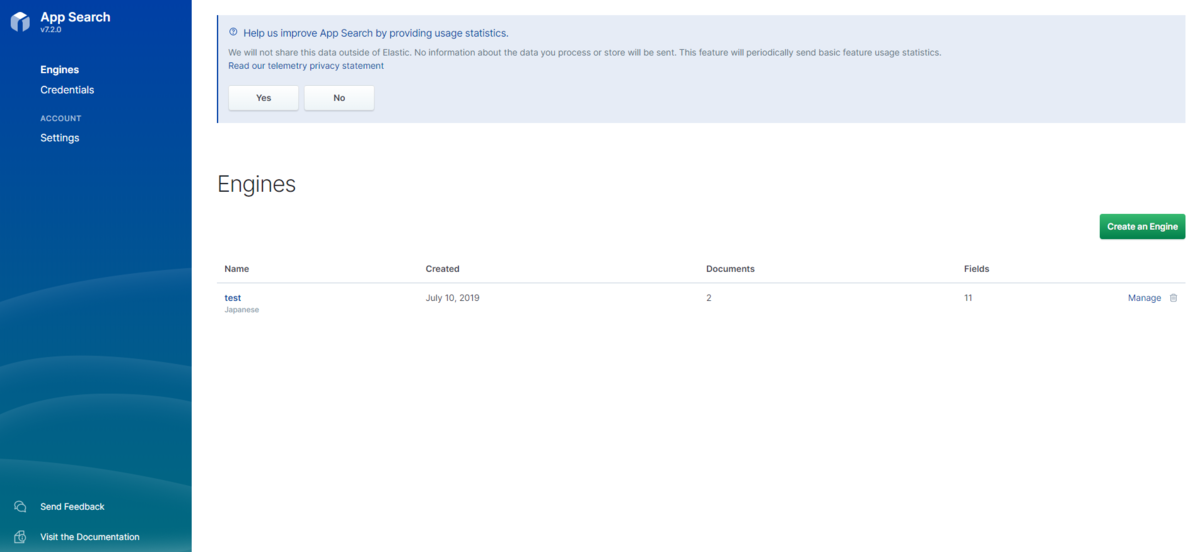
Task: Click the App Search title text
Action: coord(75,17)
